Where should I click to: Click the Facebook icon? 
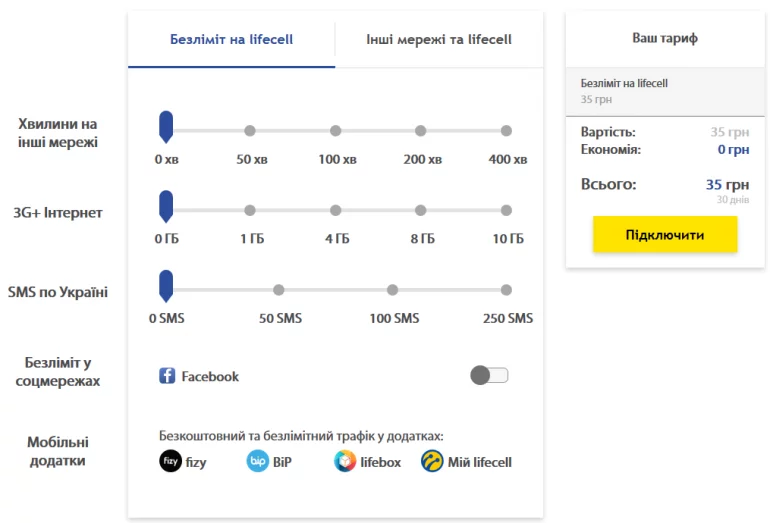click(167, 376)
